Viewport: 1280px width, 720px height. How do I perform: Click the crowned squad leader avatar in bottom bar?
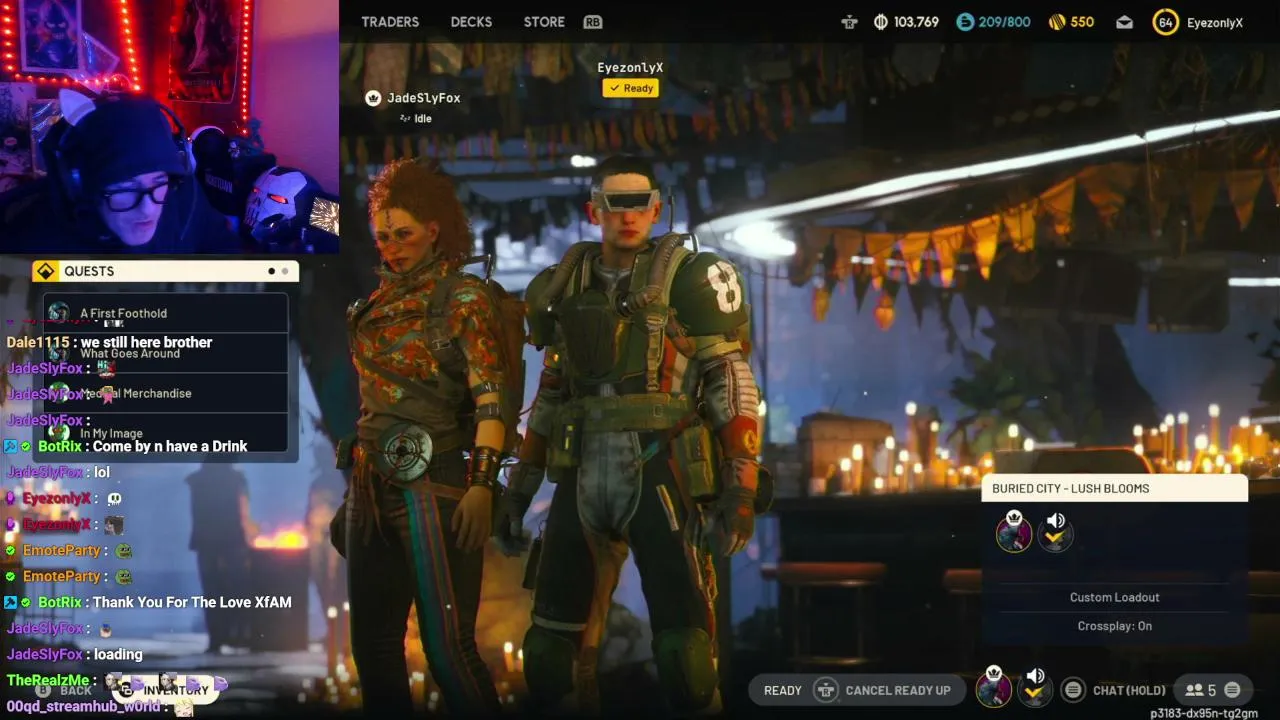coord(994,688)
